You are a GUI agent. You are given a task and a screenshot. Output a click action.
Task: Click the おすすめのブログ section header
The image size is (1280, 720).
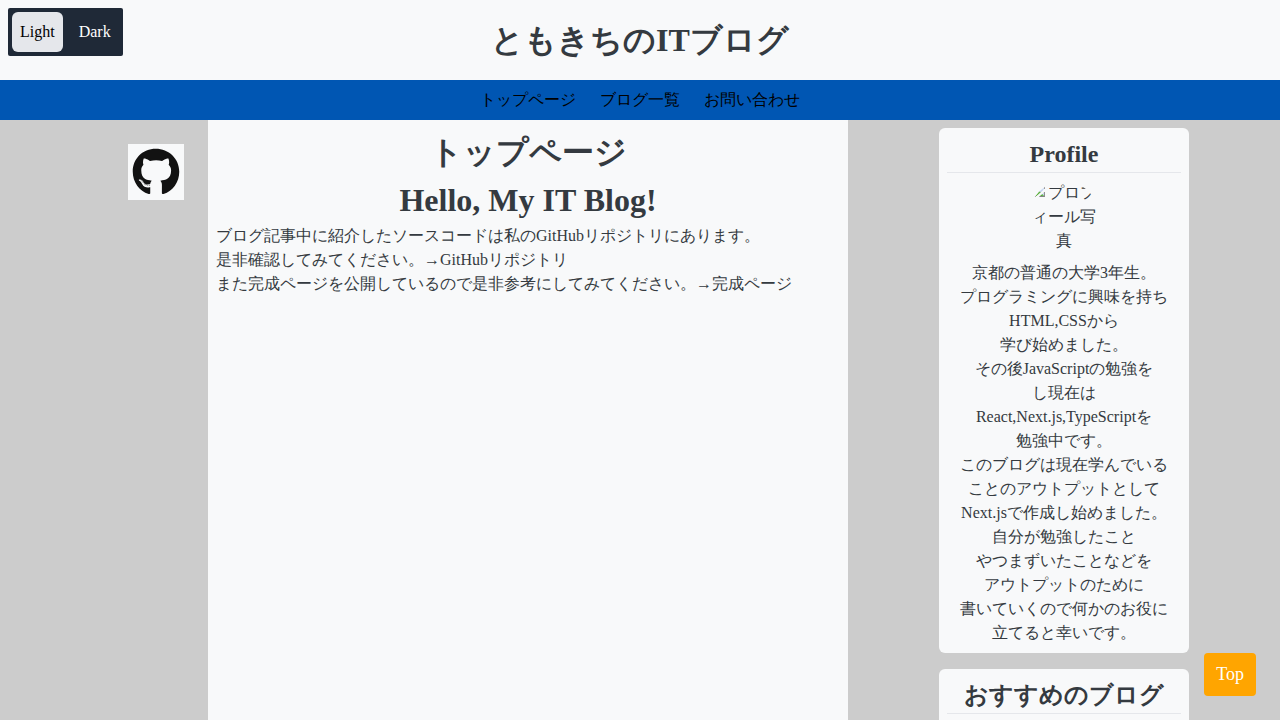pos(1063,694)
